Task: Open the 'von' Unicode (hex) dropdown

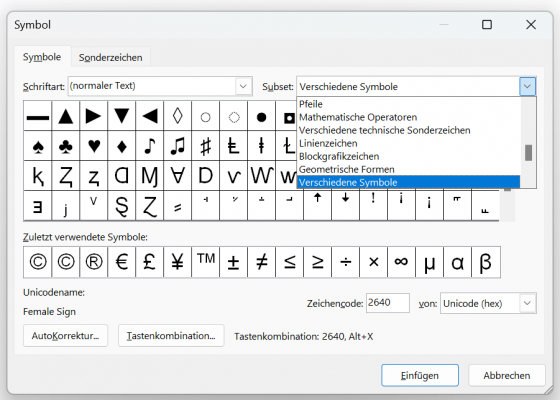Action: point(527,303)
